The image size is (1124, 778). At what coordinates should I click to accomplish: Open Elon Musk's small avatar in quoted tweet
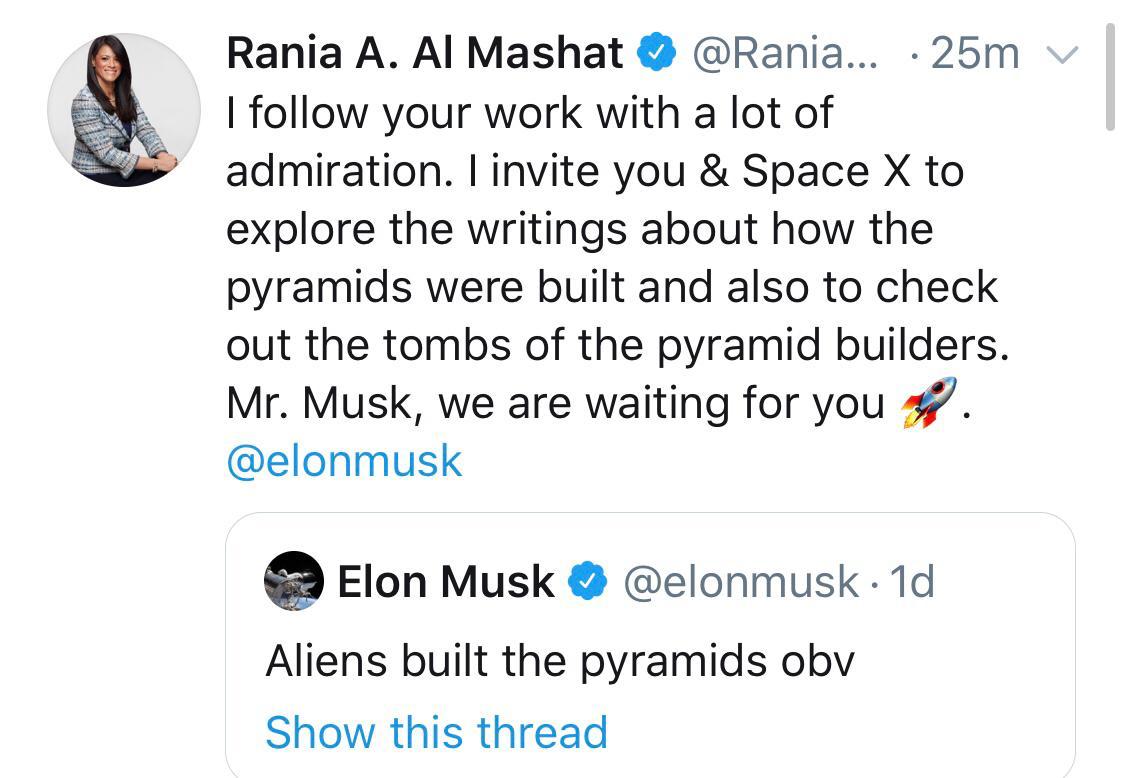click(x=294, y=581)
